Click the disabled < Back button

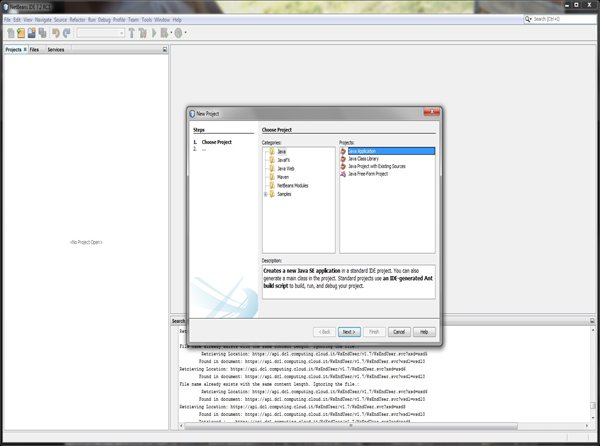(x=324, y=332)
